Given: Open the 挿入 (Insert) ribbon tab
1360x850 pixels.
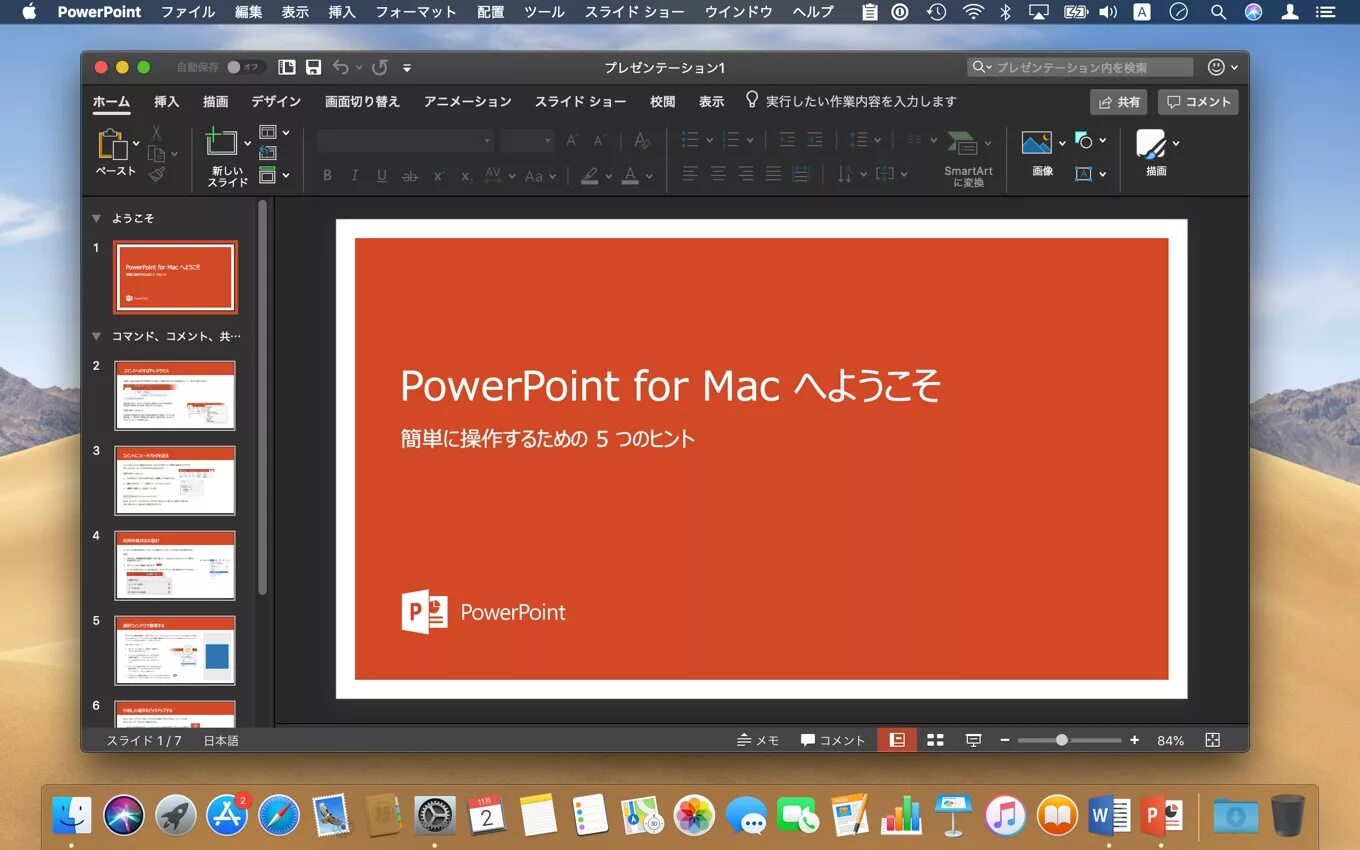Looking at the screenshot, I should pos(167,101).
